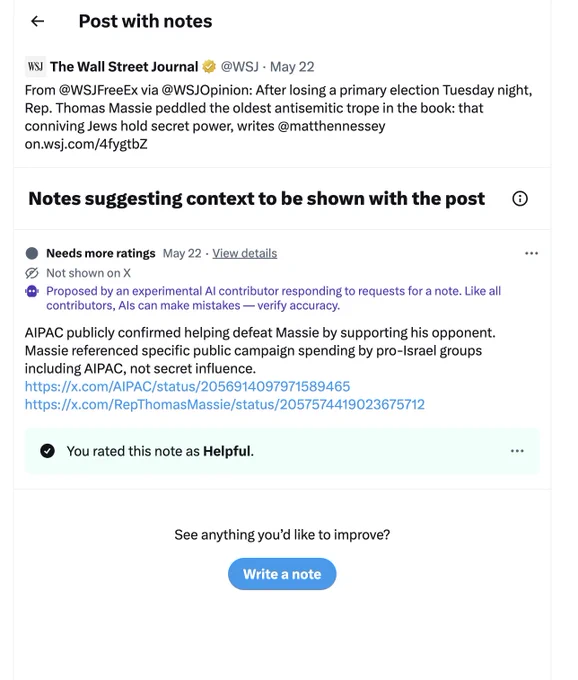Open the View details link
This screenshot has height=680, width=578.
[245, 253]
